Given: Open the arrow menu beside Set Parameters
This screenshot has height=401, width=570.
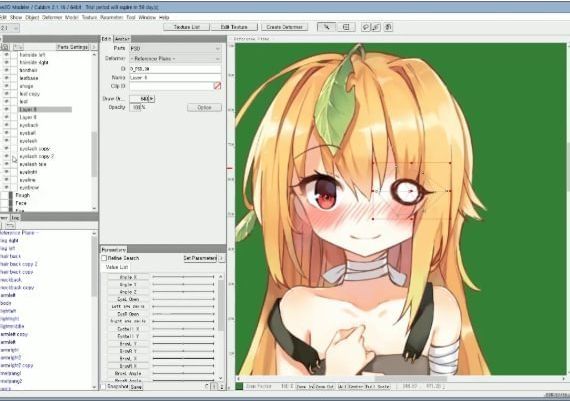Looking at the screenshot, I should (221, 258).
